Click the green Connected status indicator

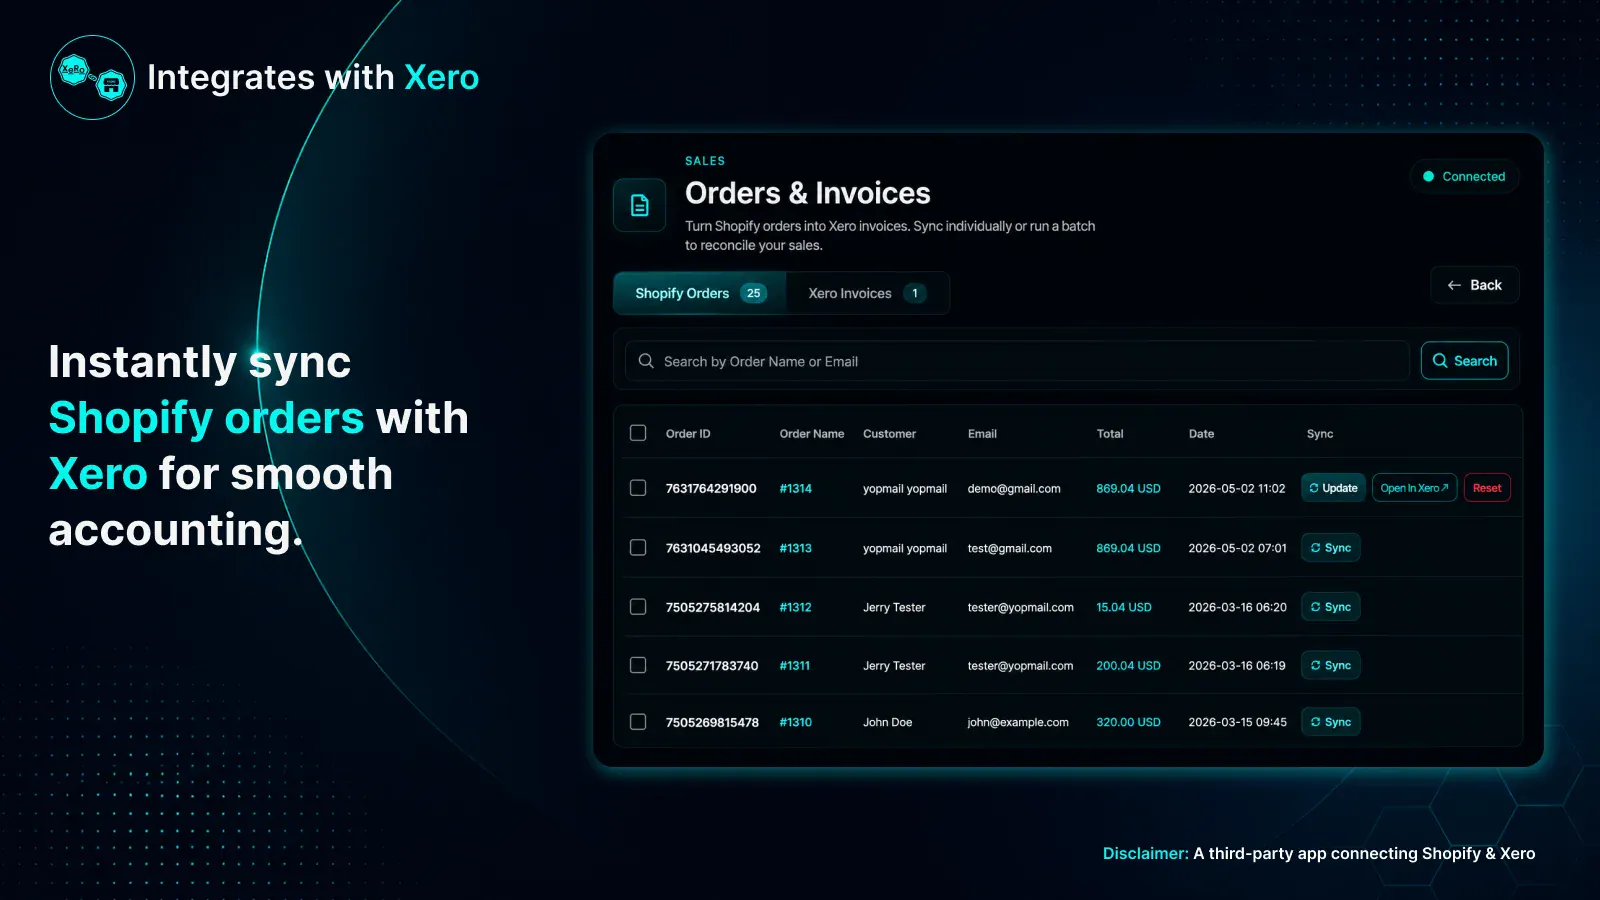pos(1464,176)
